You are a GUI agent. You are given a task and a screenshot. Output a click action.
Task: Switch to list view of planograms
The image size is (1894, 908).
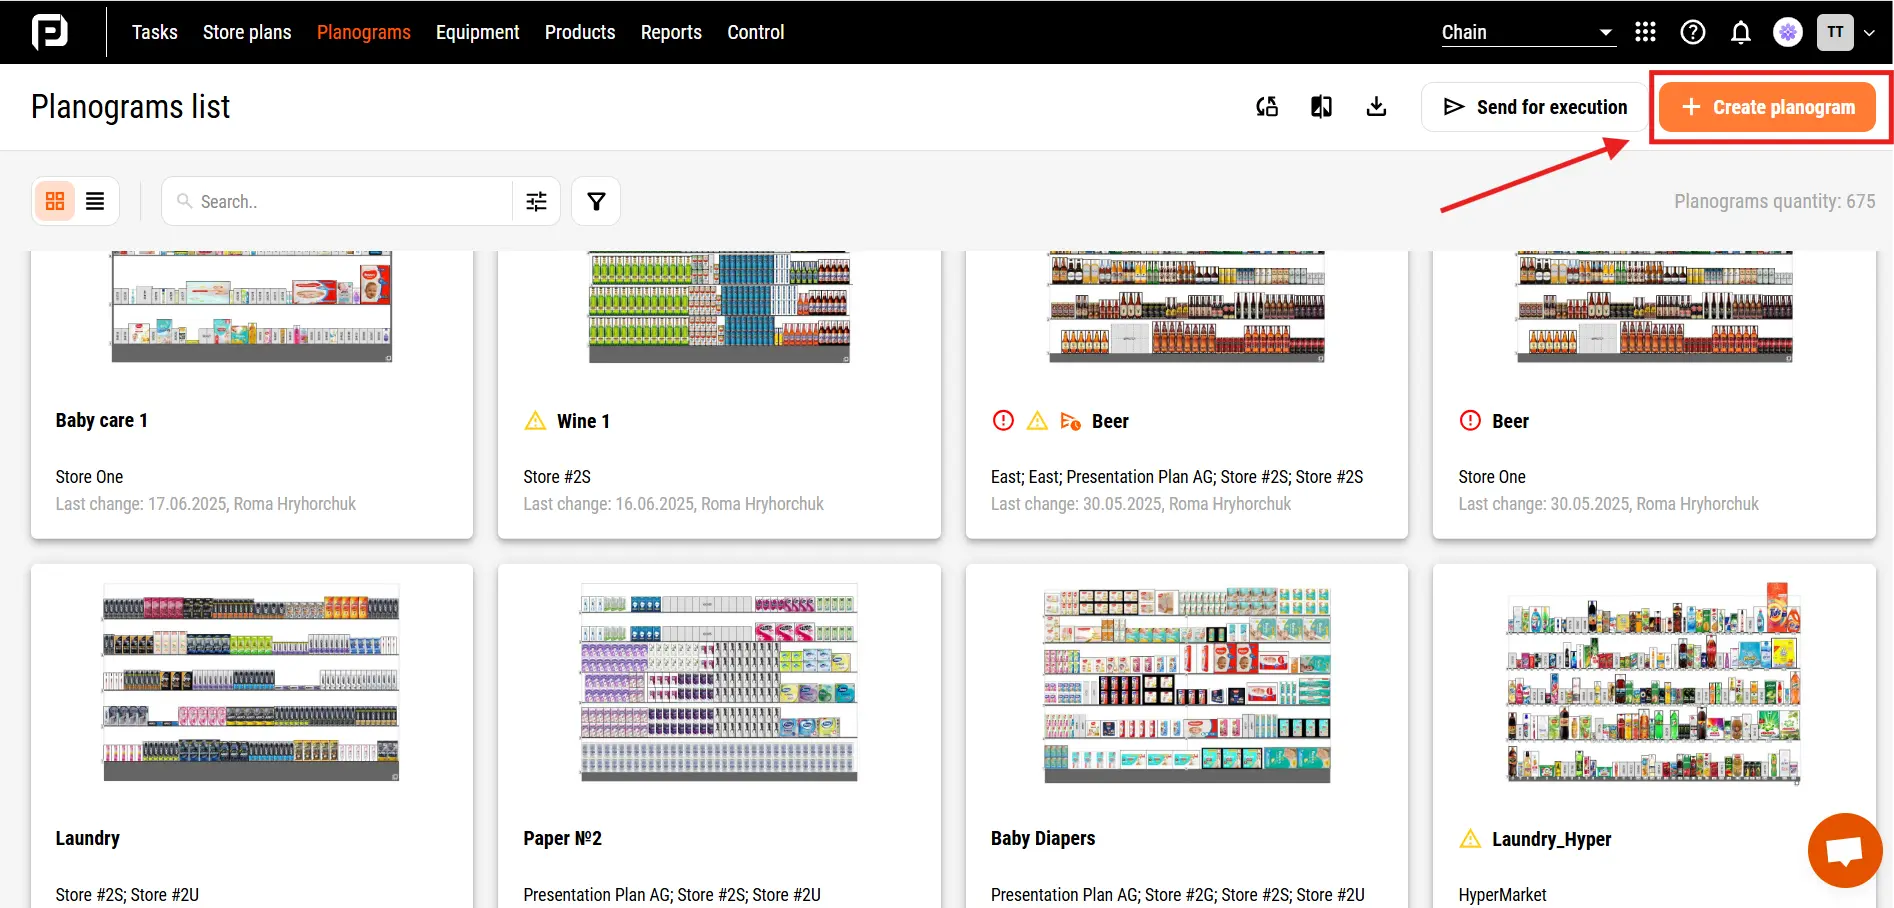pos(95,201)
